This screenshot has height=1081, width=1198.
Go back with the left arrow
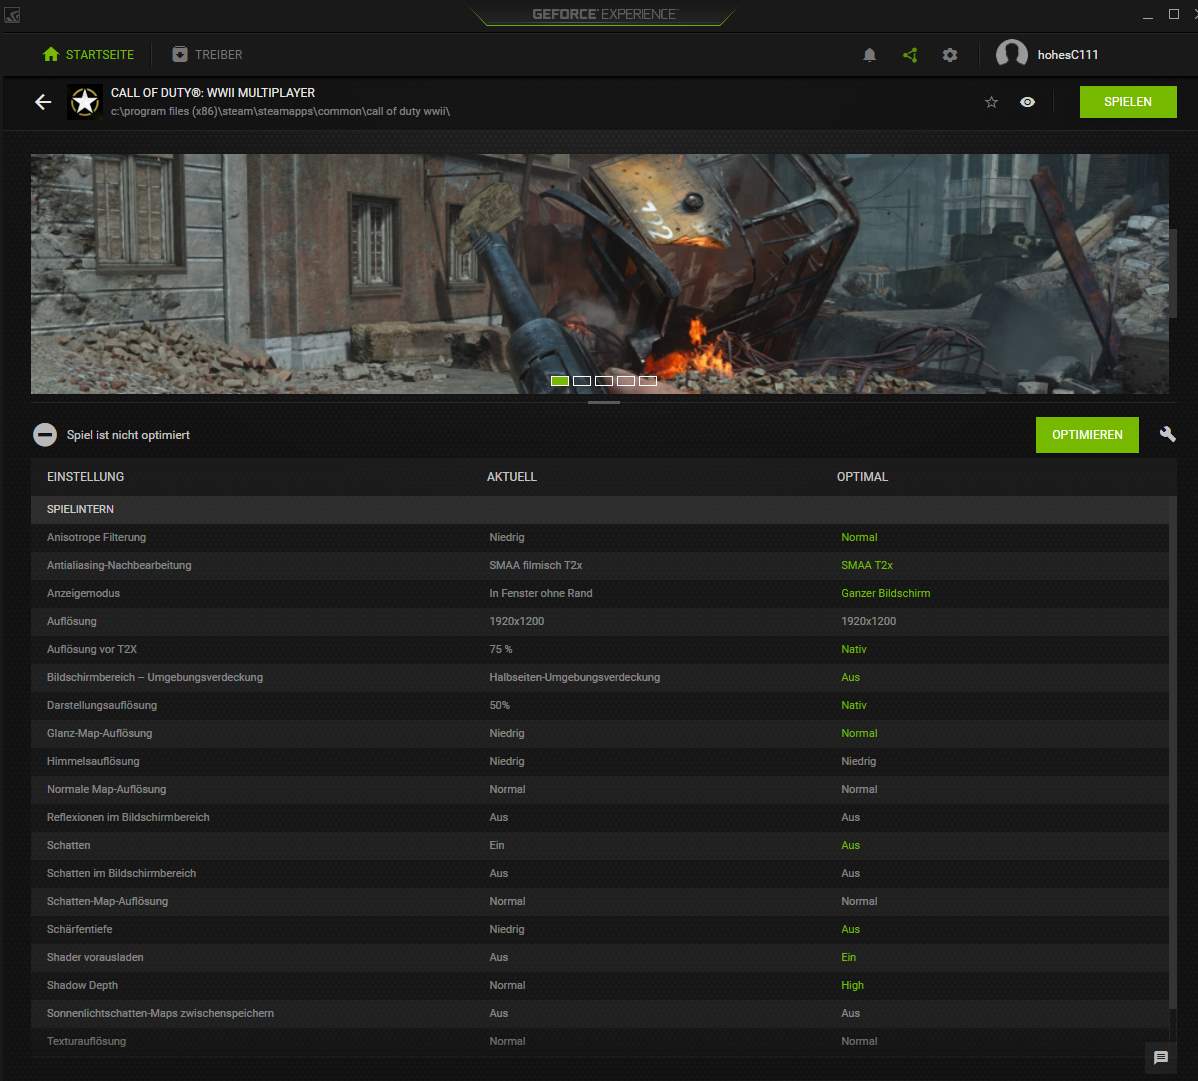click(x=43, y=102)
